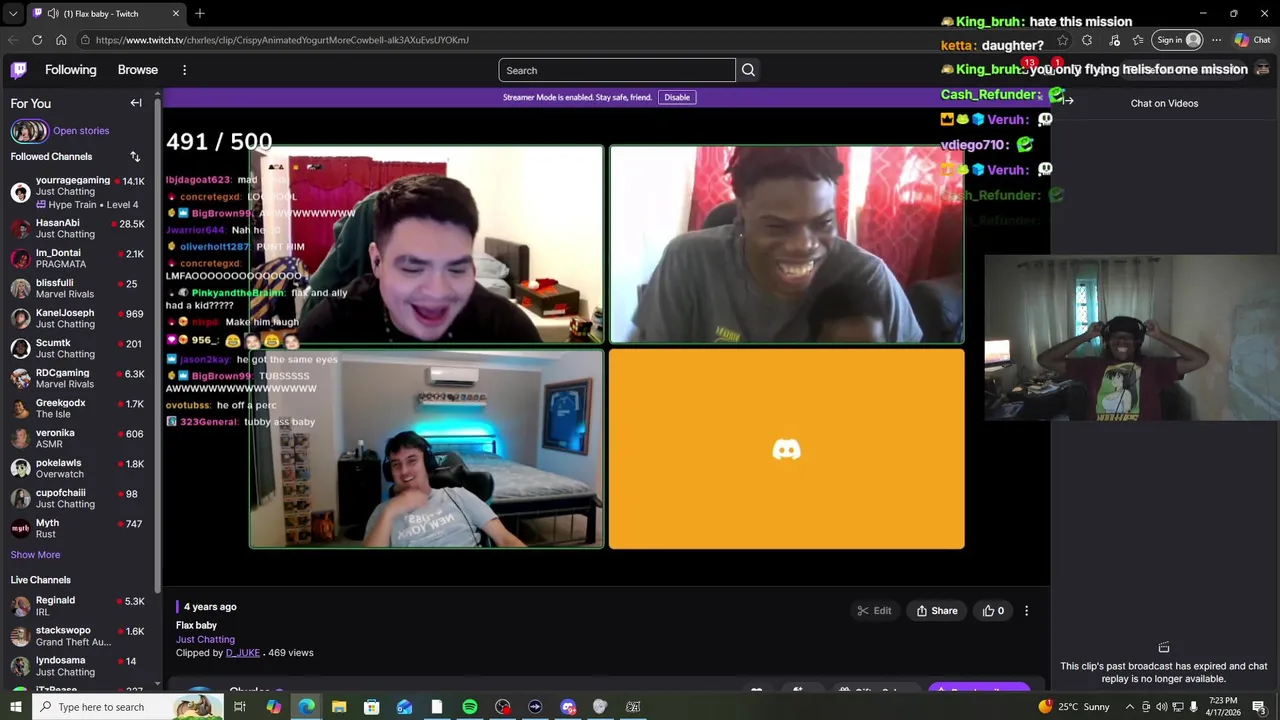Disable Streamer Mode banner button
The image size is (1280, 720).
[677, 97]
